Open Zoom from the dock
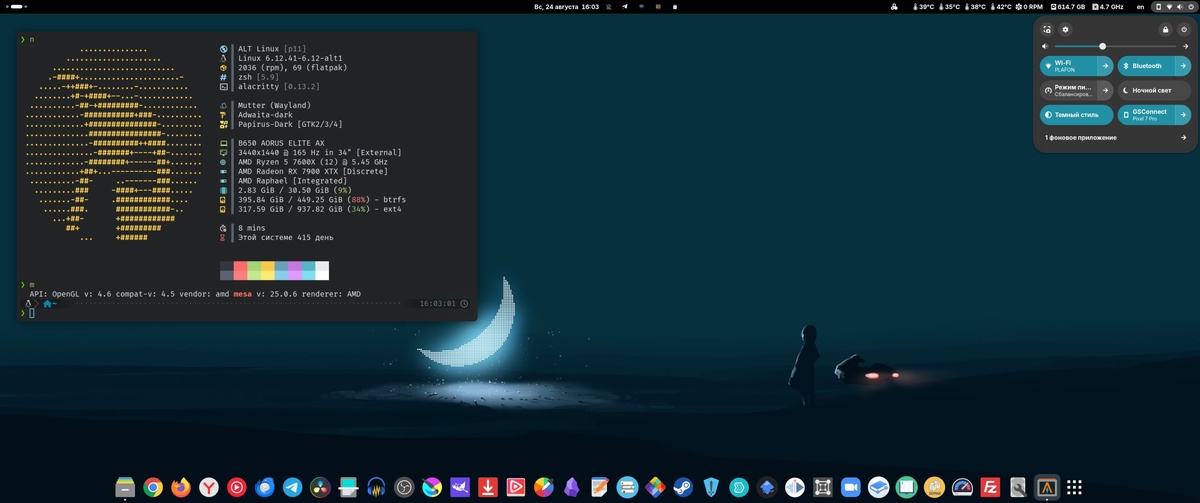The image size is (1200, 503). click(x=852, y=487)
